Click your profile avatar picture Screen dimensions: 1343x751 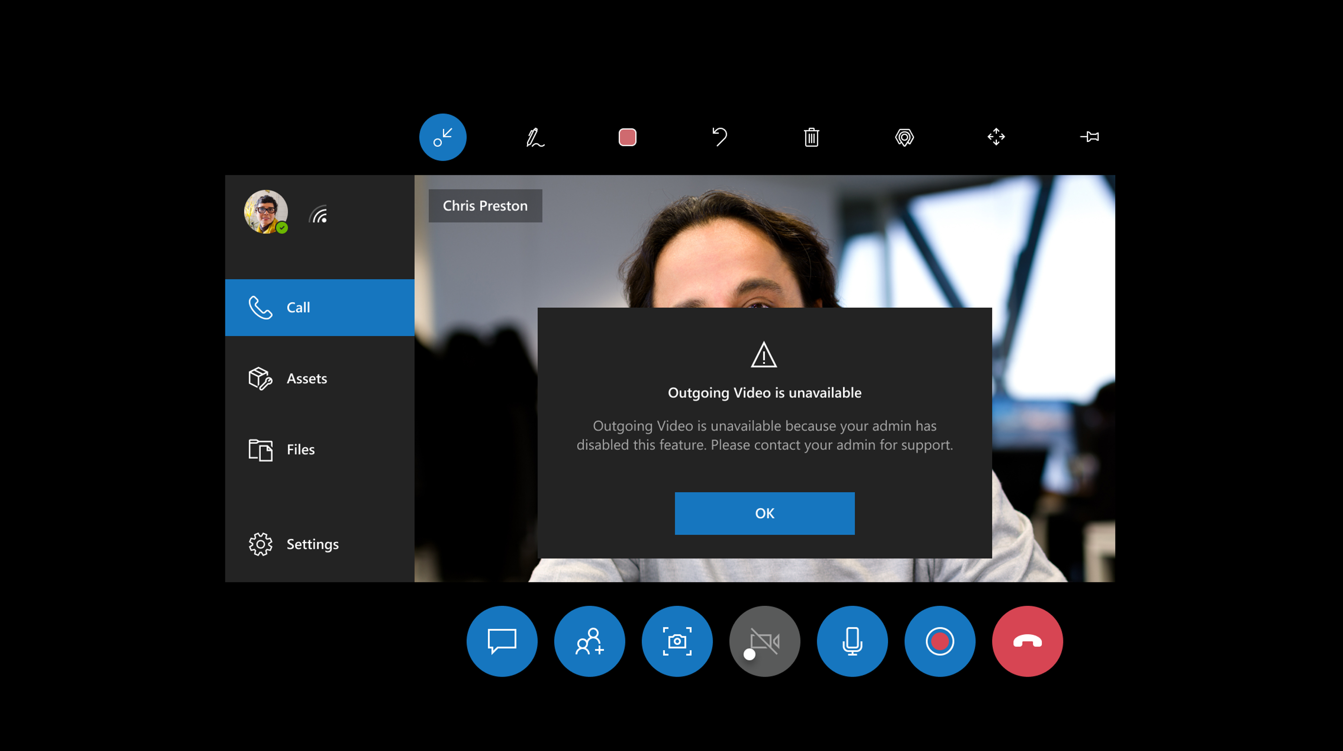coord(266,212)
